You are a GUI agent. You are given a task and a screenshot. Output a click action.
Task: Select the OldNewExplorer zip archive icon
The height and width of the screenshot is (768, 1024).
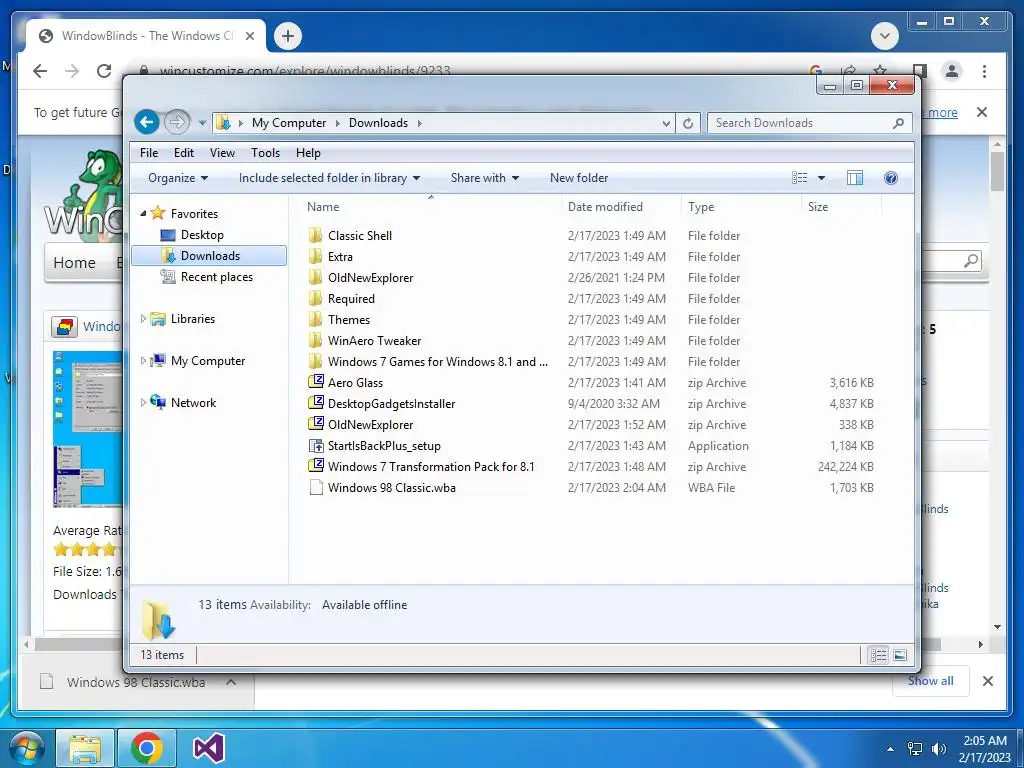pyautogui.click(x=315, y=424)
